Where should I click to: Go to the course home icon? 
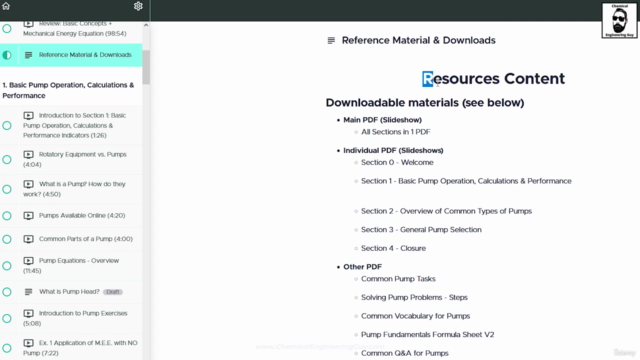tap(6, 6)
